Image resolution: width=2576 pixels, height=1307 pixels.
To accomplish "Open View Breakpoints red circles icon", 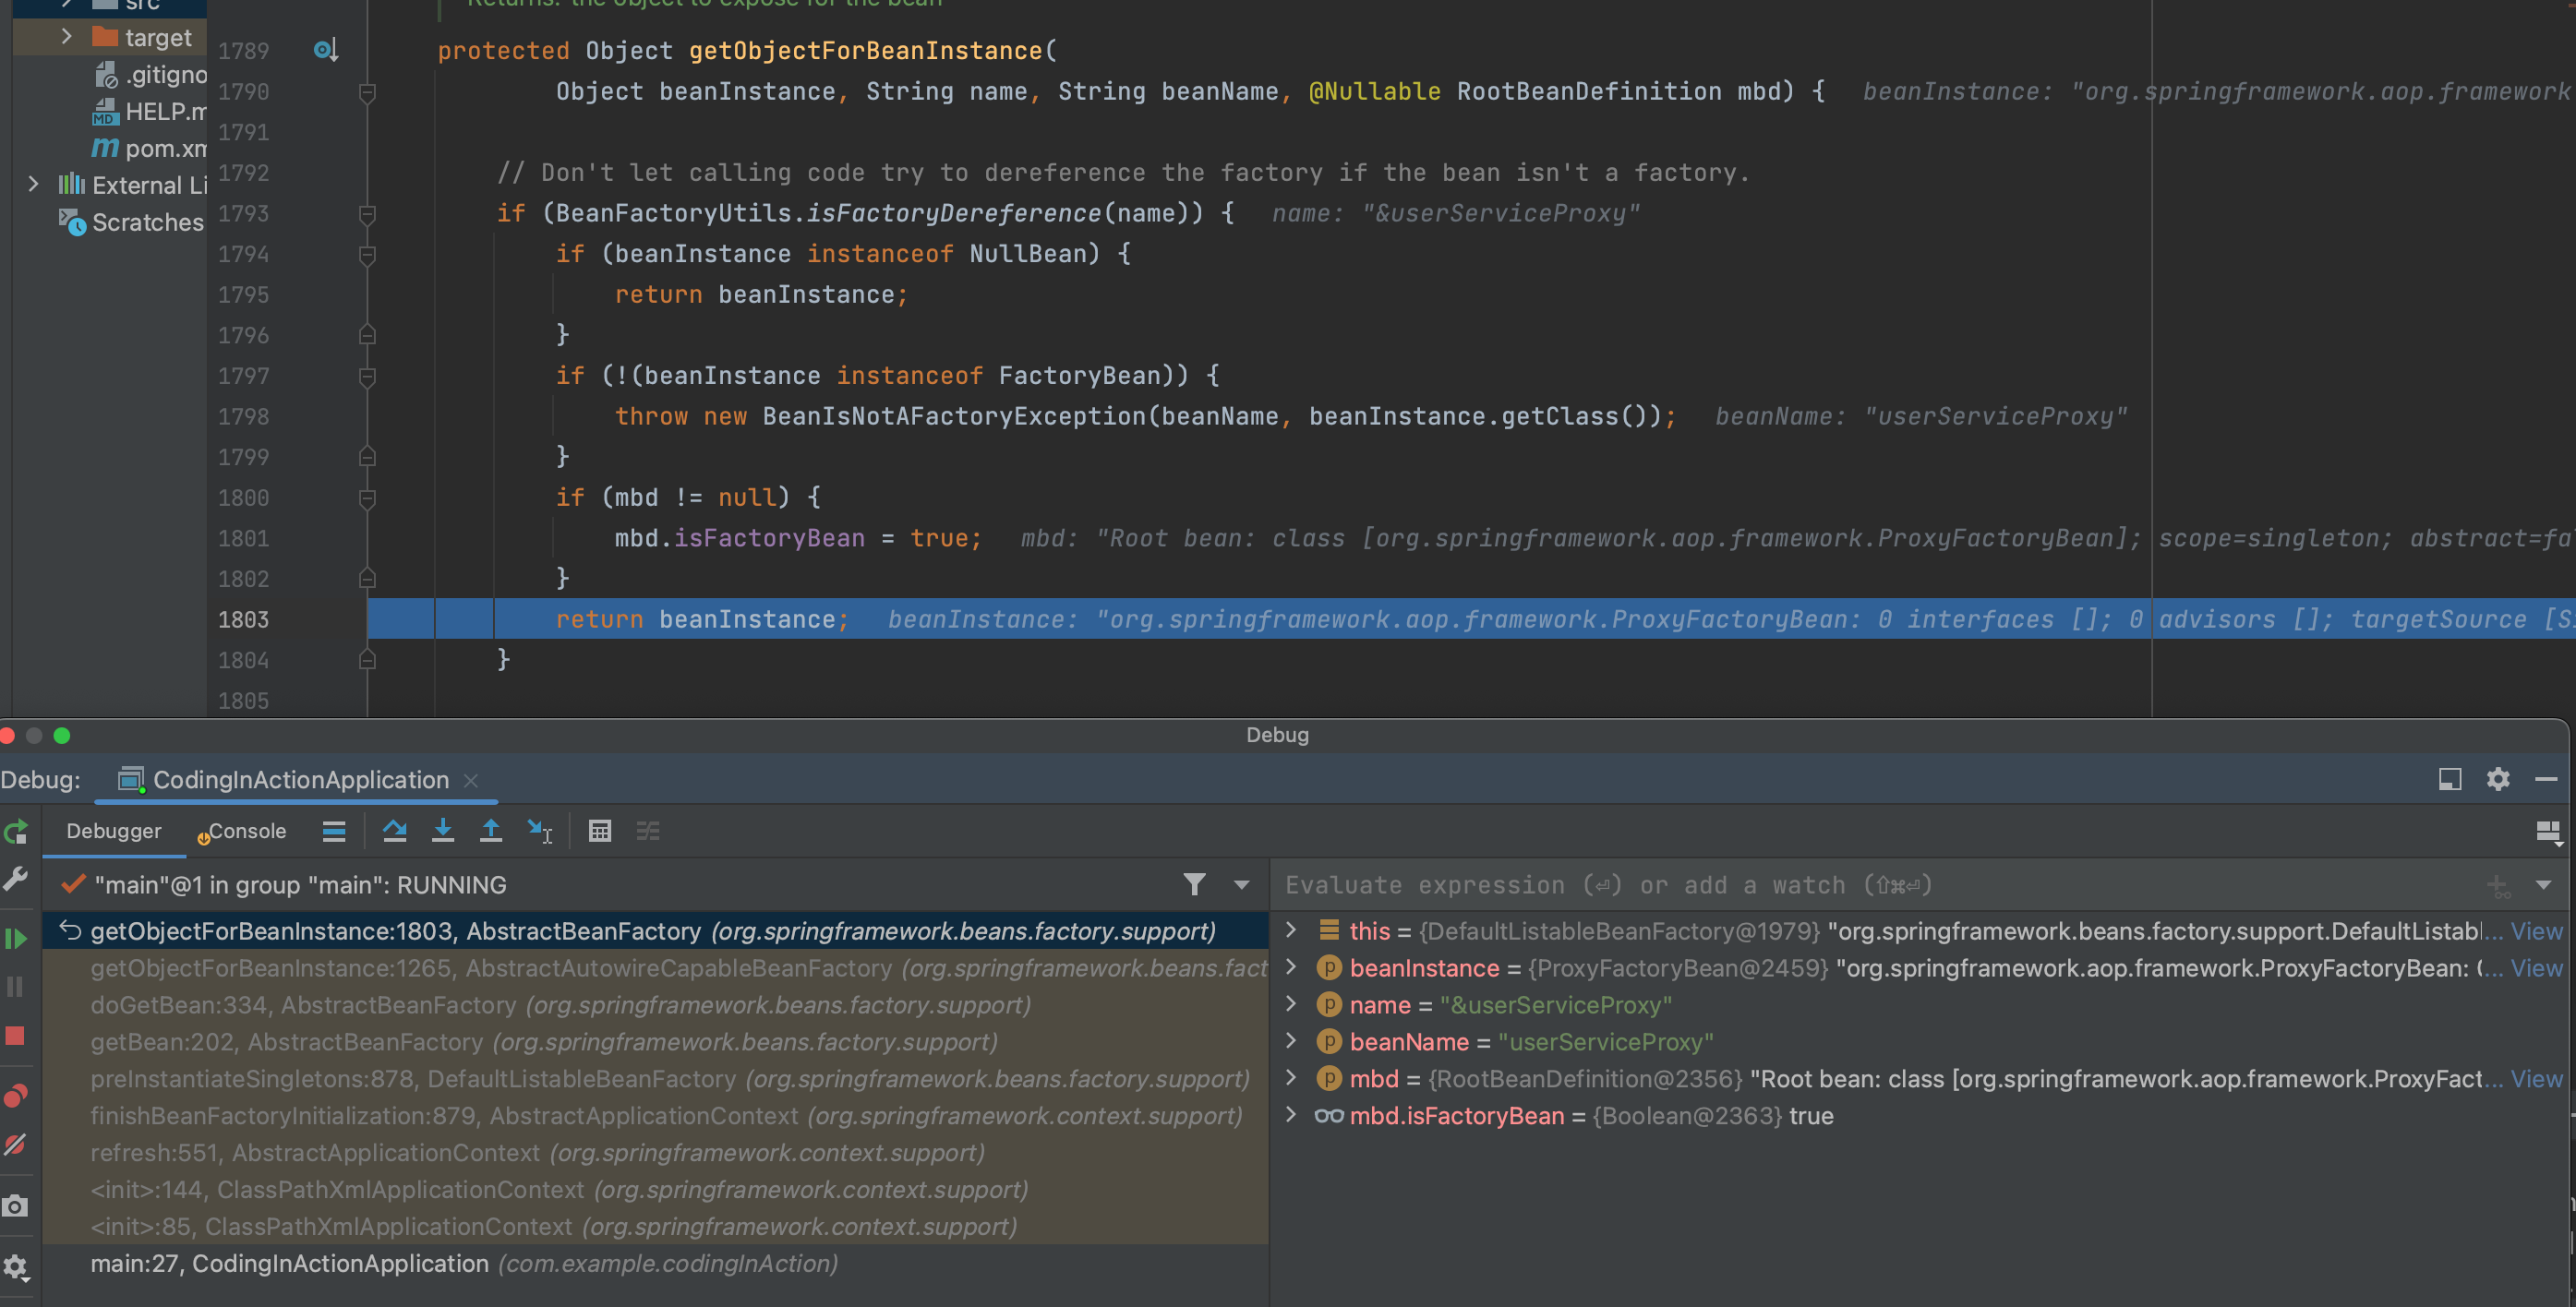I will pos(15,1096).
